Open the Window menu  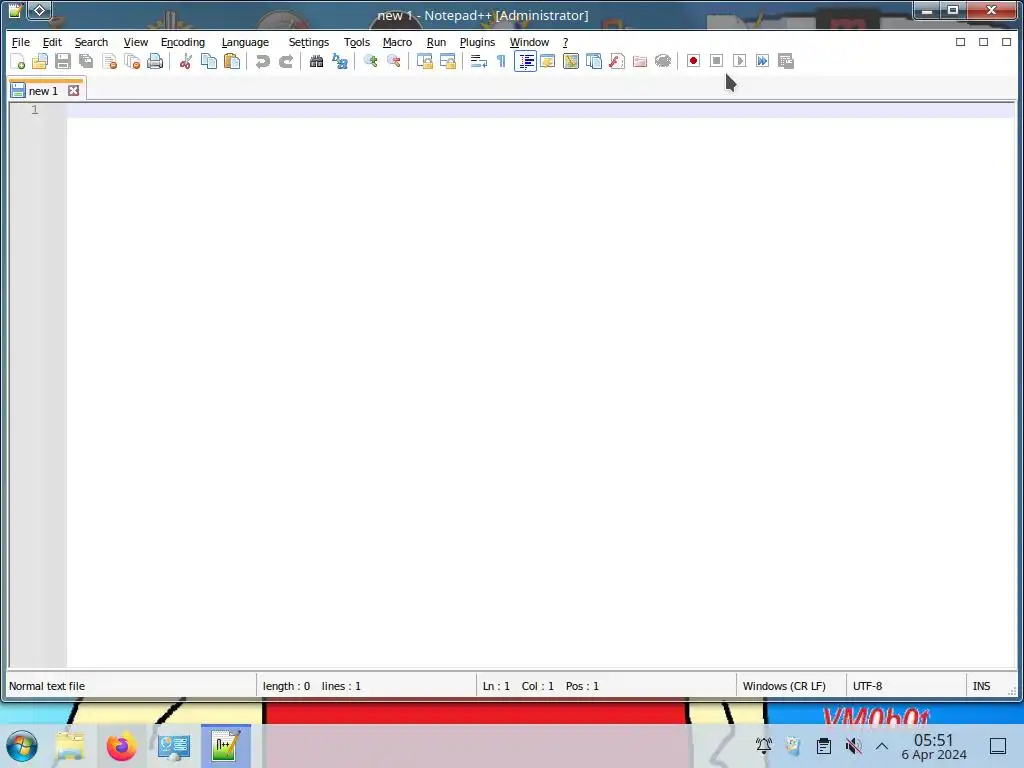click(x=529, y=42)
